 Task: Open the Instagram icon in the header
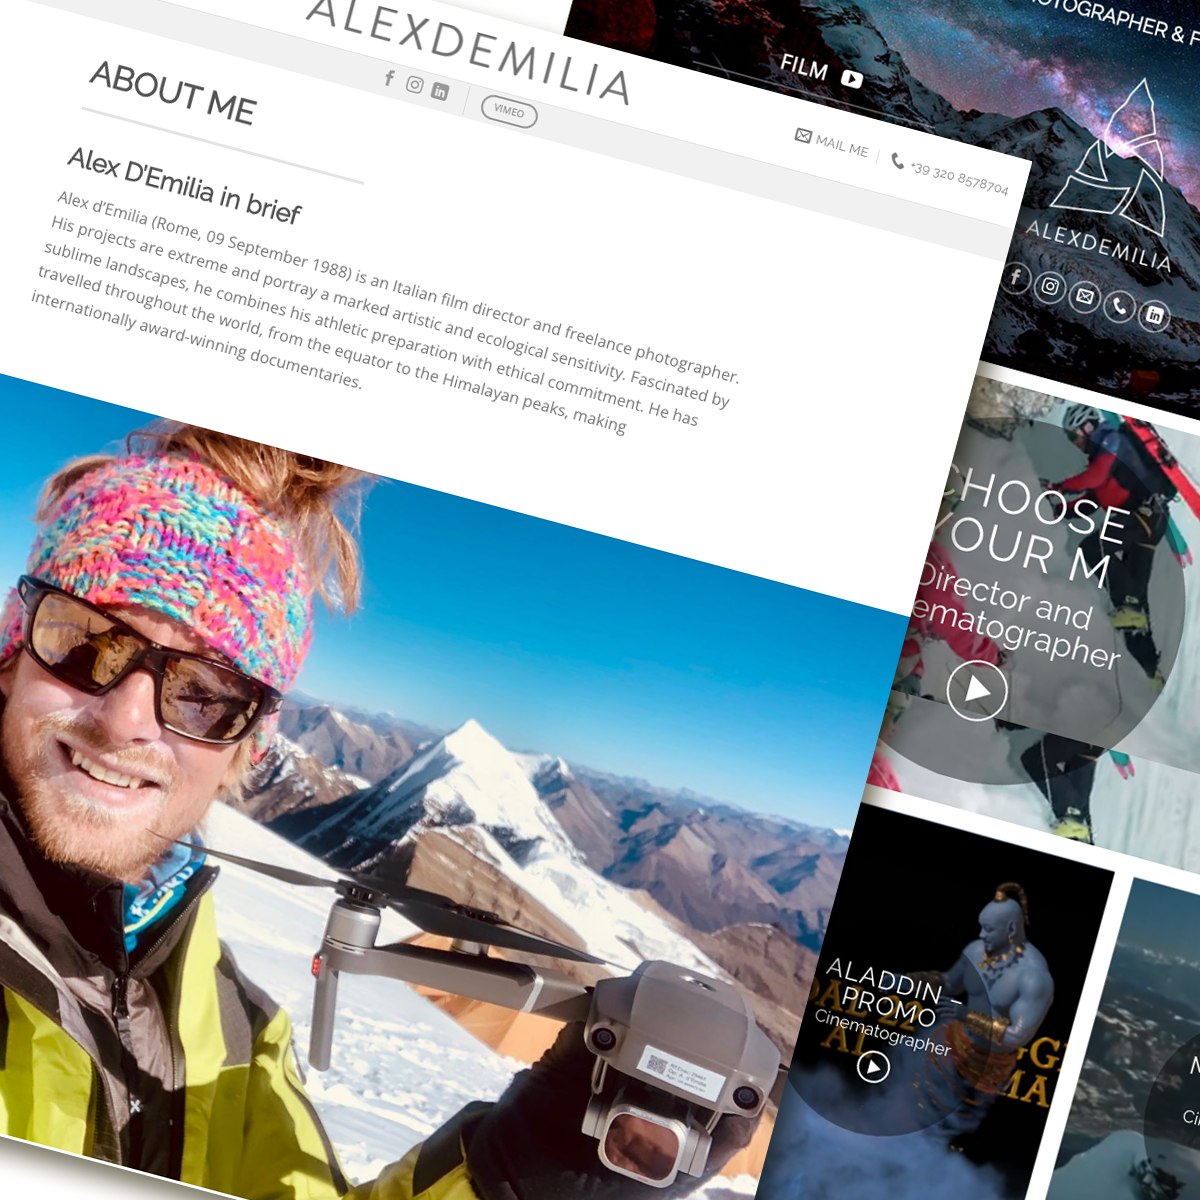pyautogui.click(x=415, y=85)
